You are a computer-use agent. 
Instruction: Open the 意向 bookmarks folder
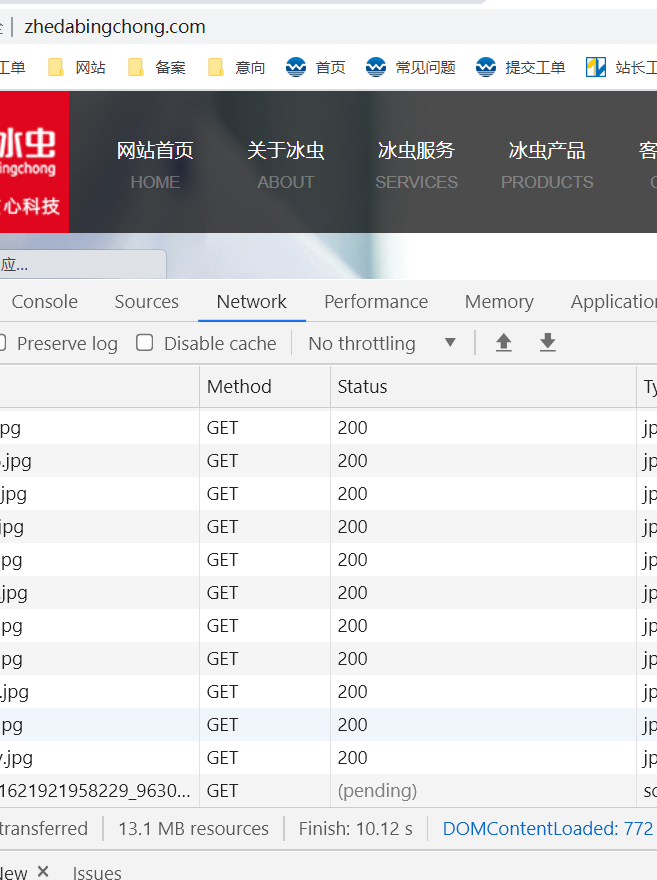pos(237,67)
